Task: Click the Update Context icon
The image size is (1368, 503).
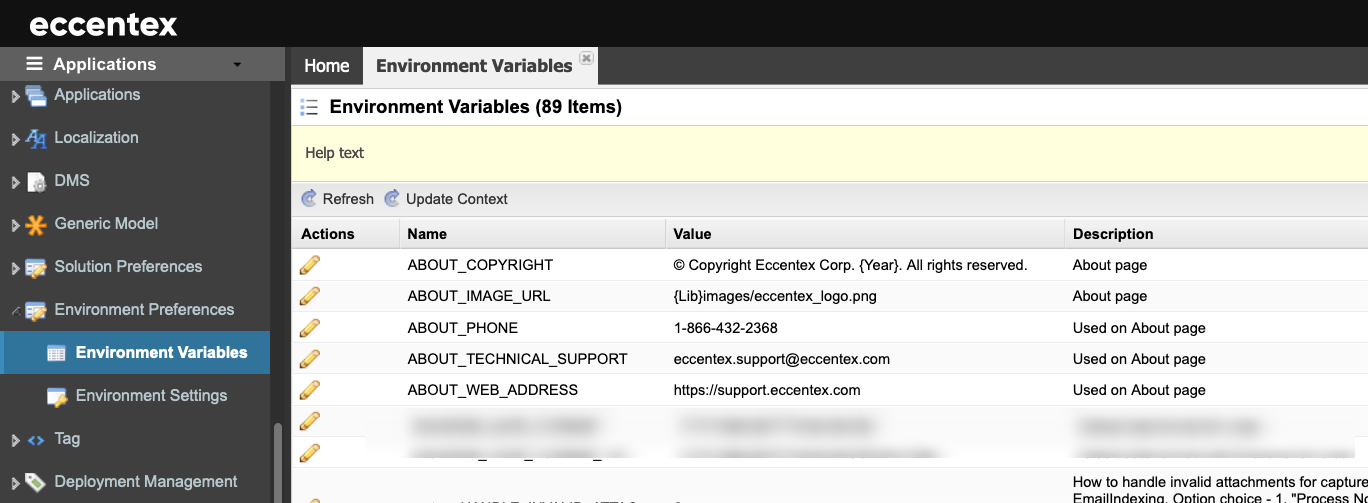Action: (392, 199)
